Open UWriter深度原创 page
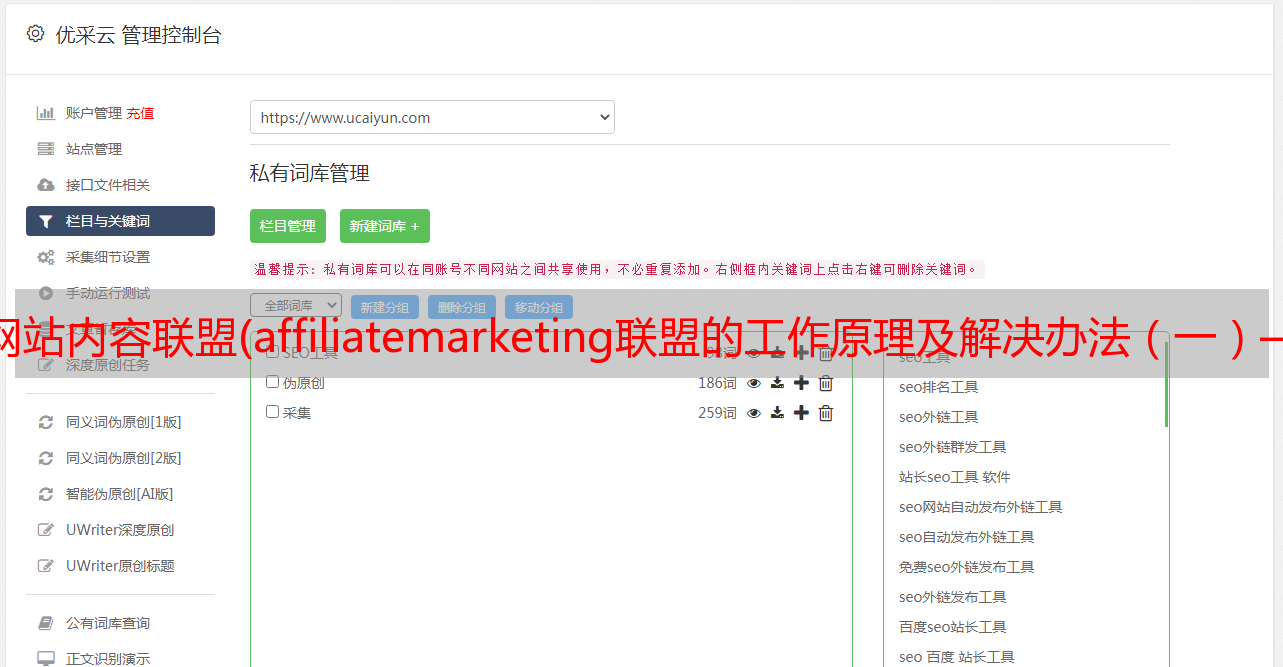The image size is (1283, 667). pyautogui.click(x=120, y=530)
